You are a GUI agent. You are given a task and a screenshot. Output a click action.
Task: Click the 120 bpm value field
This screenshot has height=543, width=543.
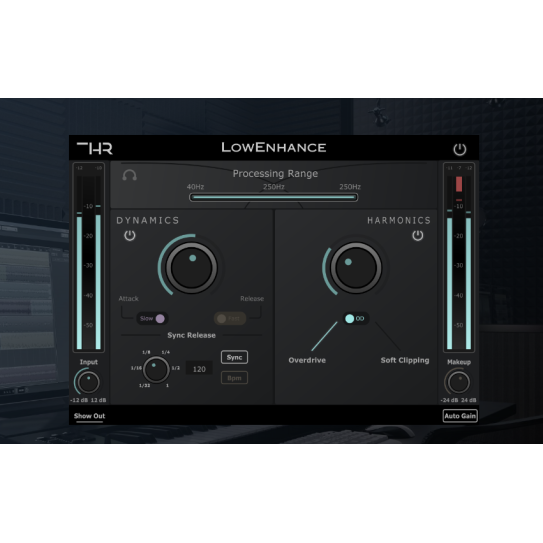click(x=199, y=369)
